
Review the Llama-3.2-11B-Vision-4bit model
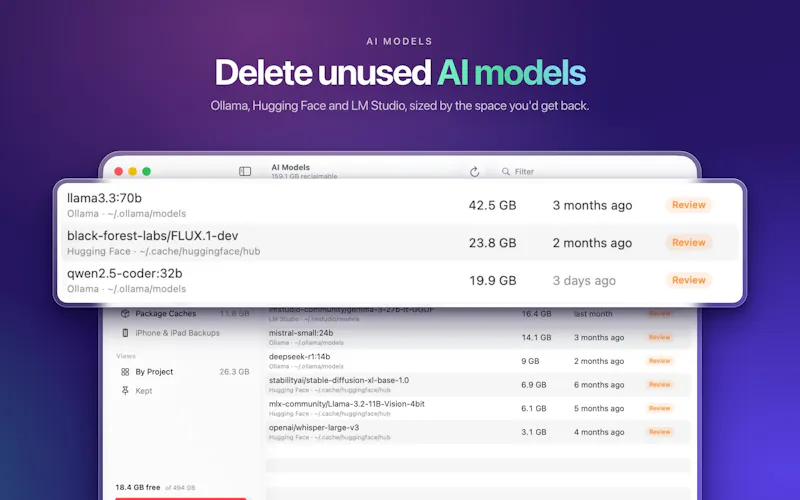(x=659, y=408)
